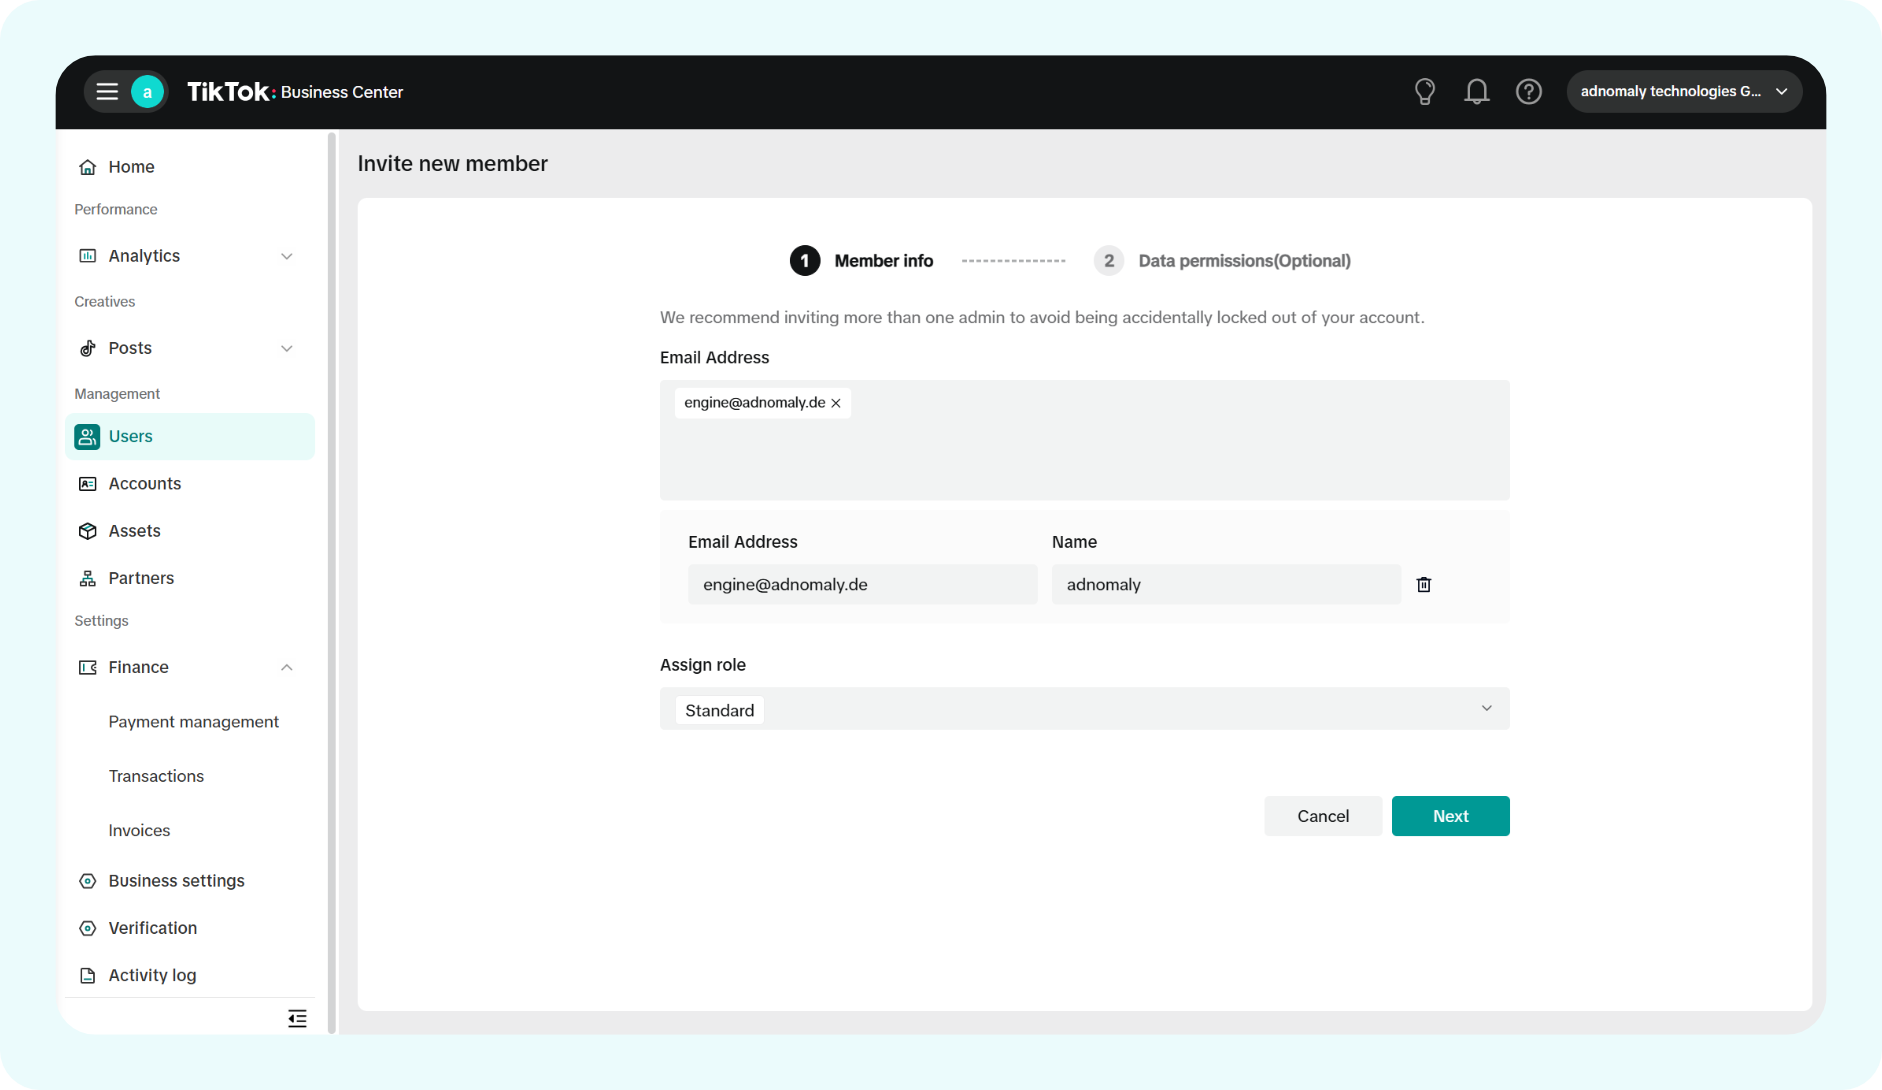Open the notifications bell
This screenshot has width=1882, height=1090.
click(1476, 92)
